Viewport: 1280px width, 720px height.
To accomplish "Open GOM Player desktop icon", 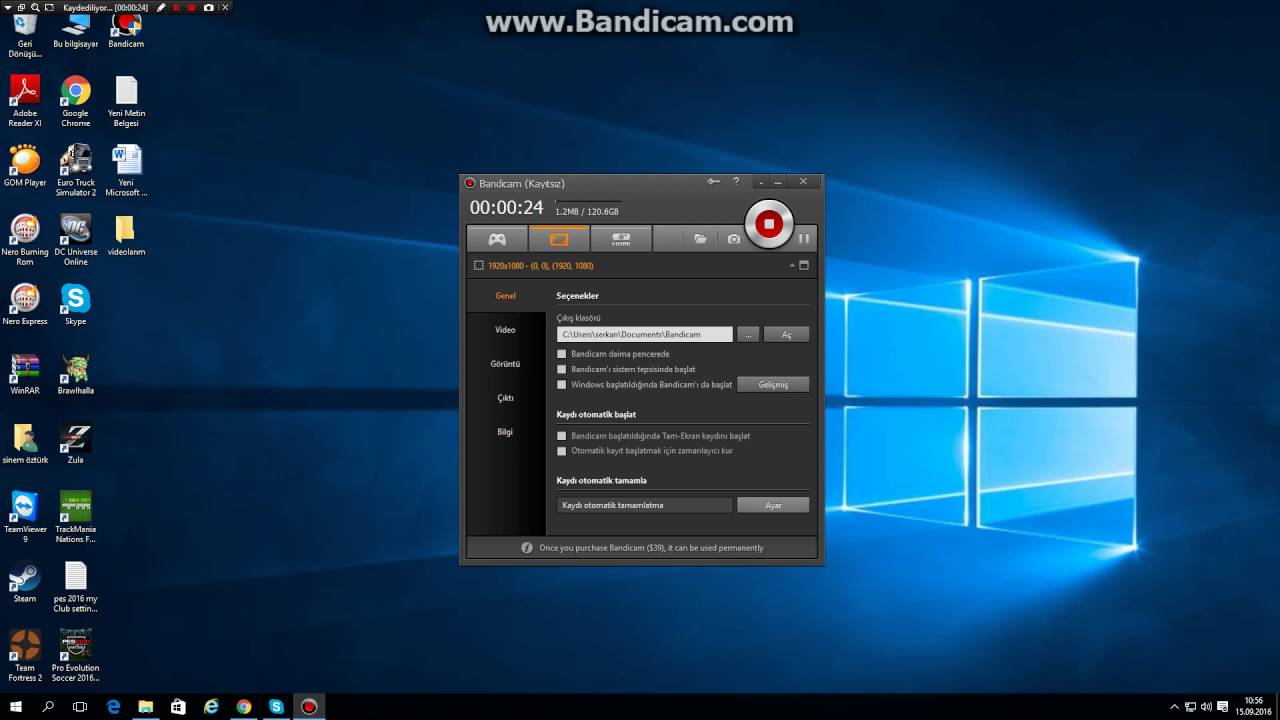I will (x=25, y=166).
